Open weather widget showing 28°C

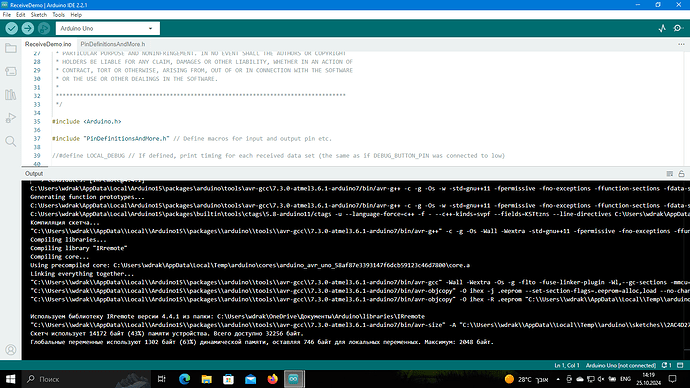(x=526, y=379)
